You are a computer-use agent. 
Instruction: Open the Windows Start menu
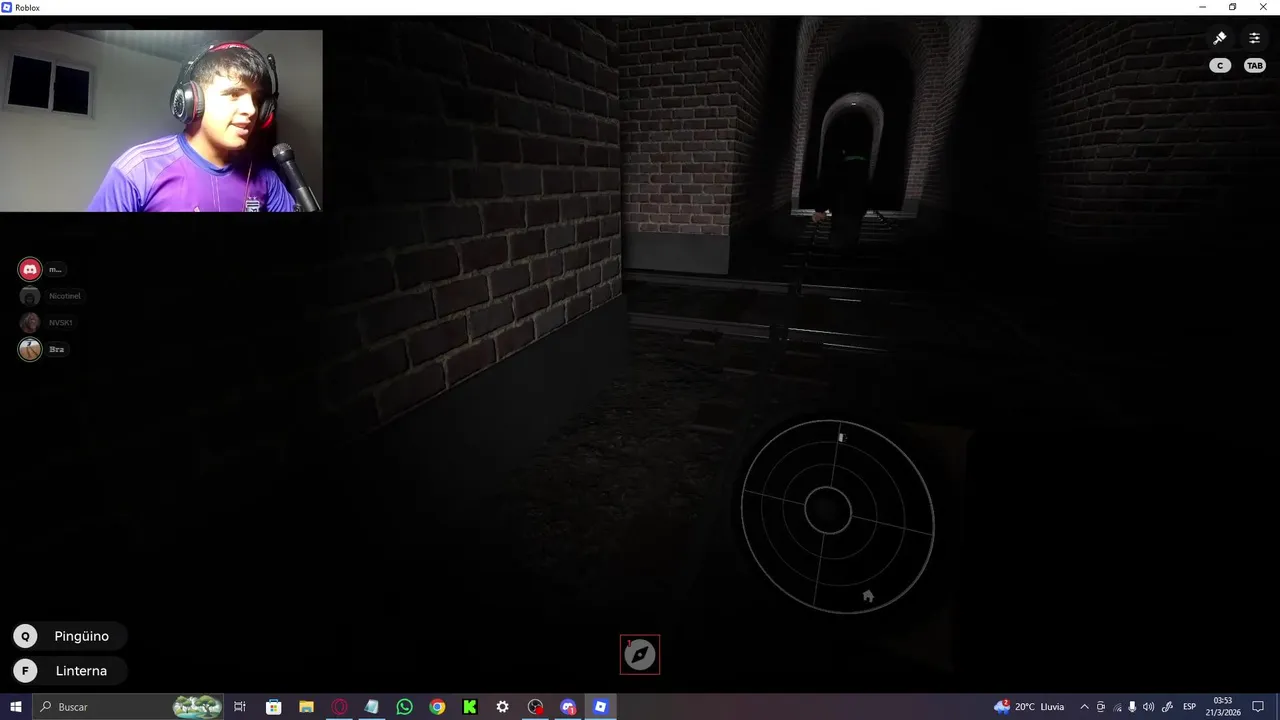(16, 707)
